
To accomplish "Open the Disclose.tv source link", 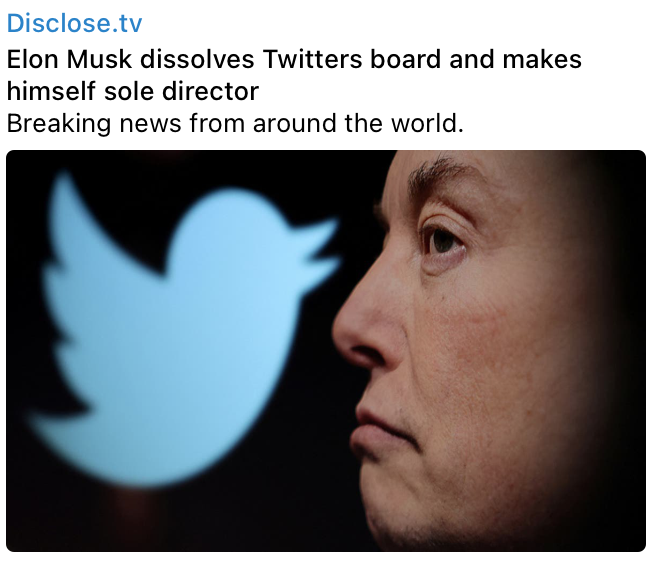I will click(x=75, y=23).
